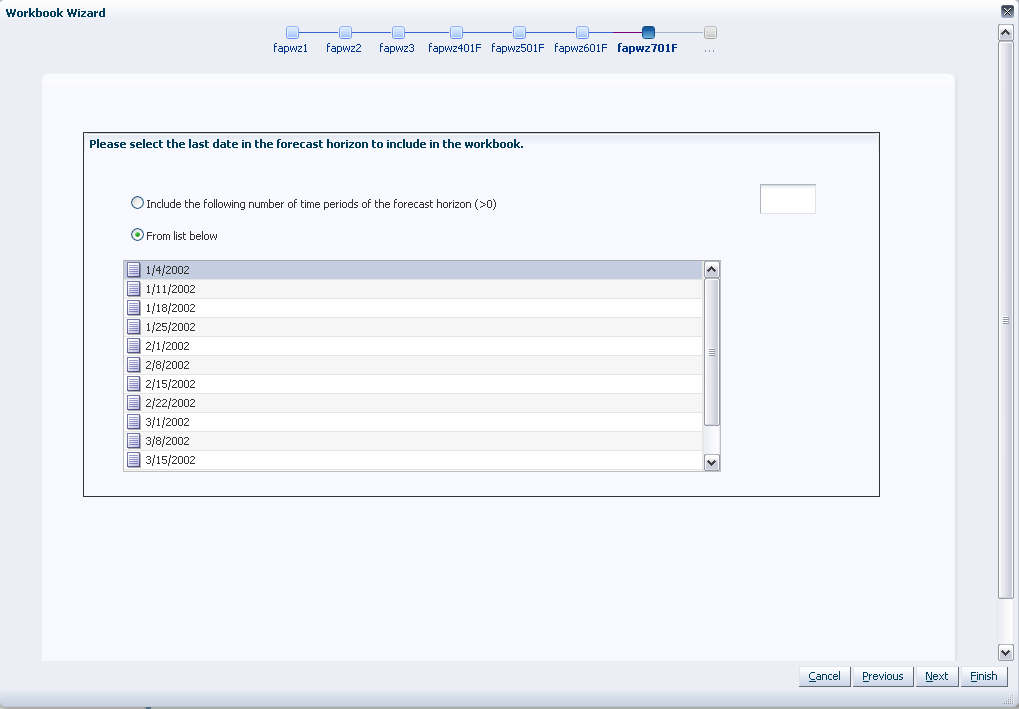
Task: Click the date list scroll-up arrow
Action: click(712, 270)
